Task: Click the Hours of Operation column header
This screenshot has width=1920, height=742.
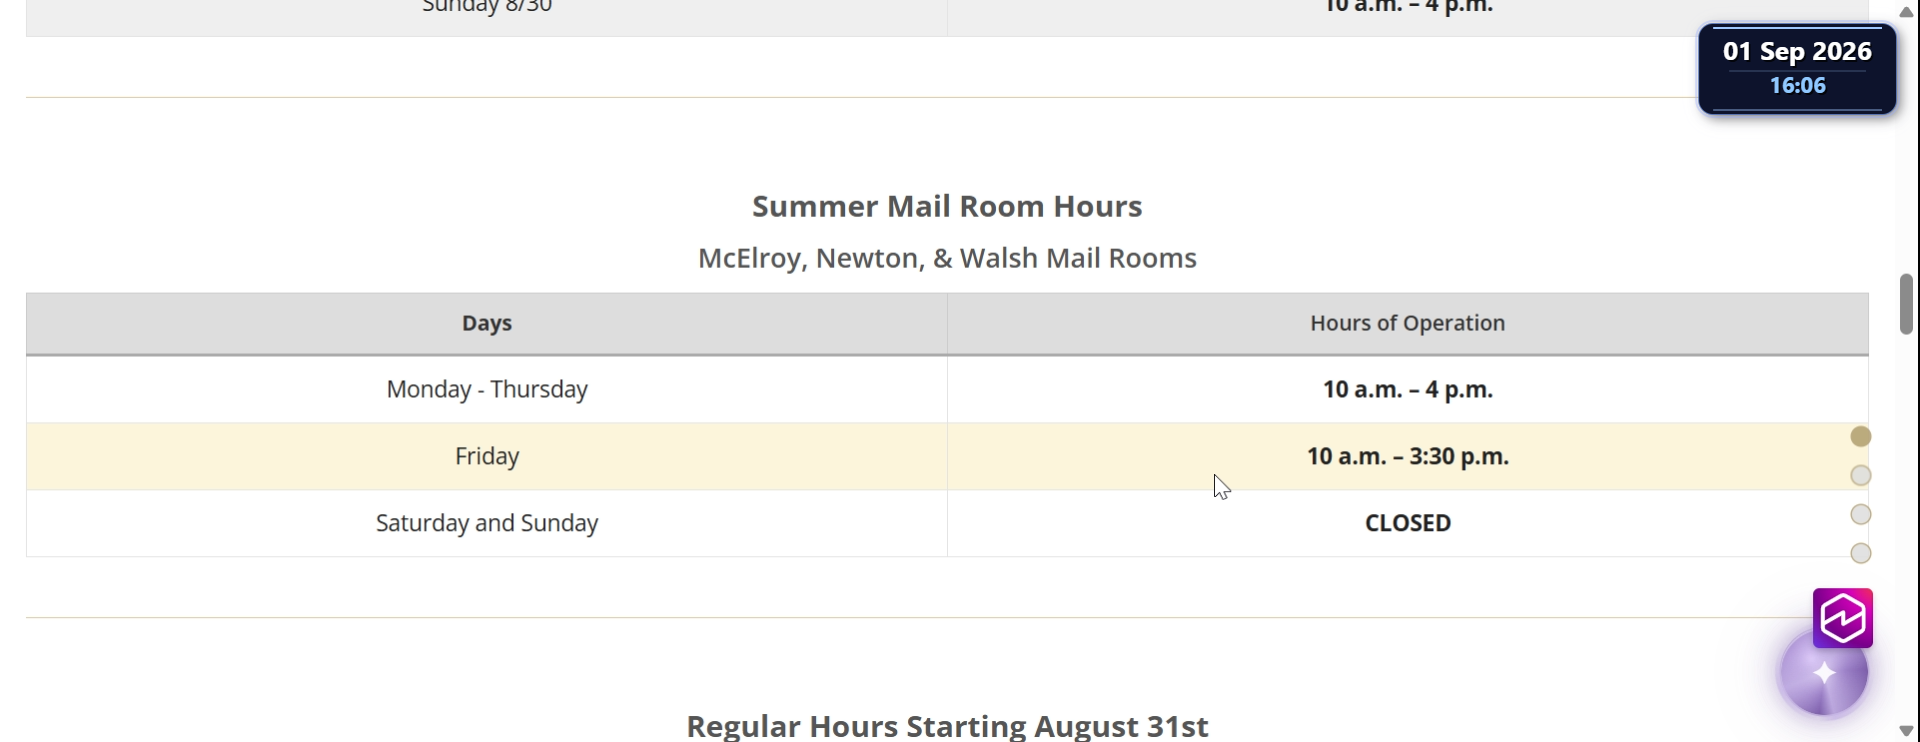Action: 1407,324
